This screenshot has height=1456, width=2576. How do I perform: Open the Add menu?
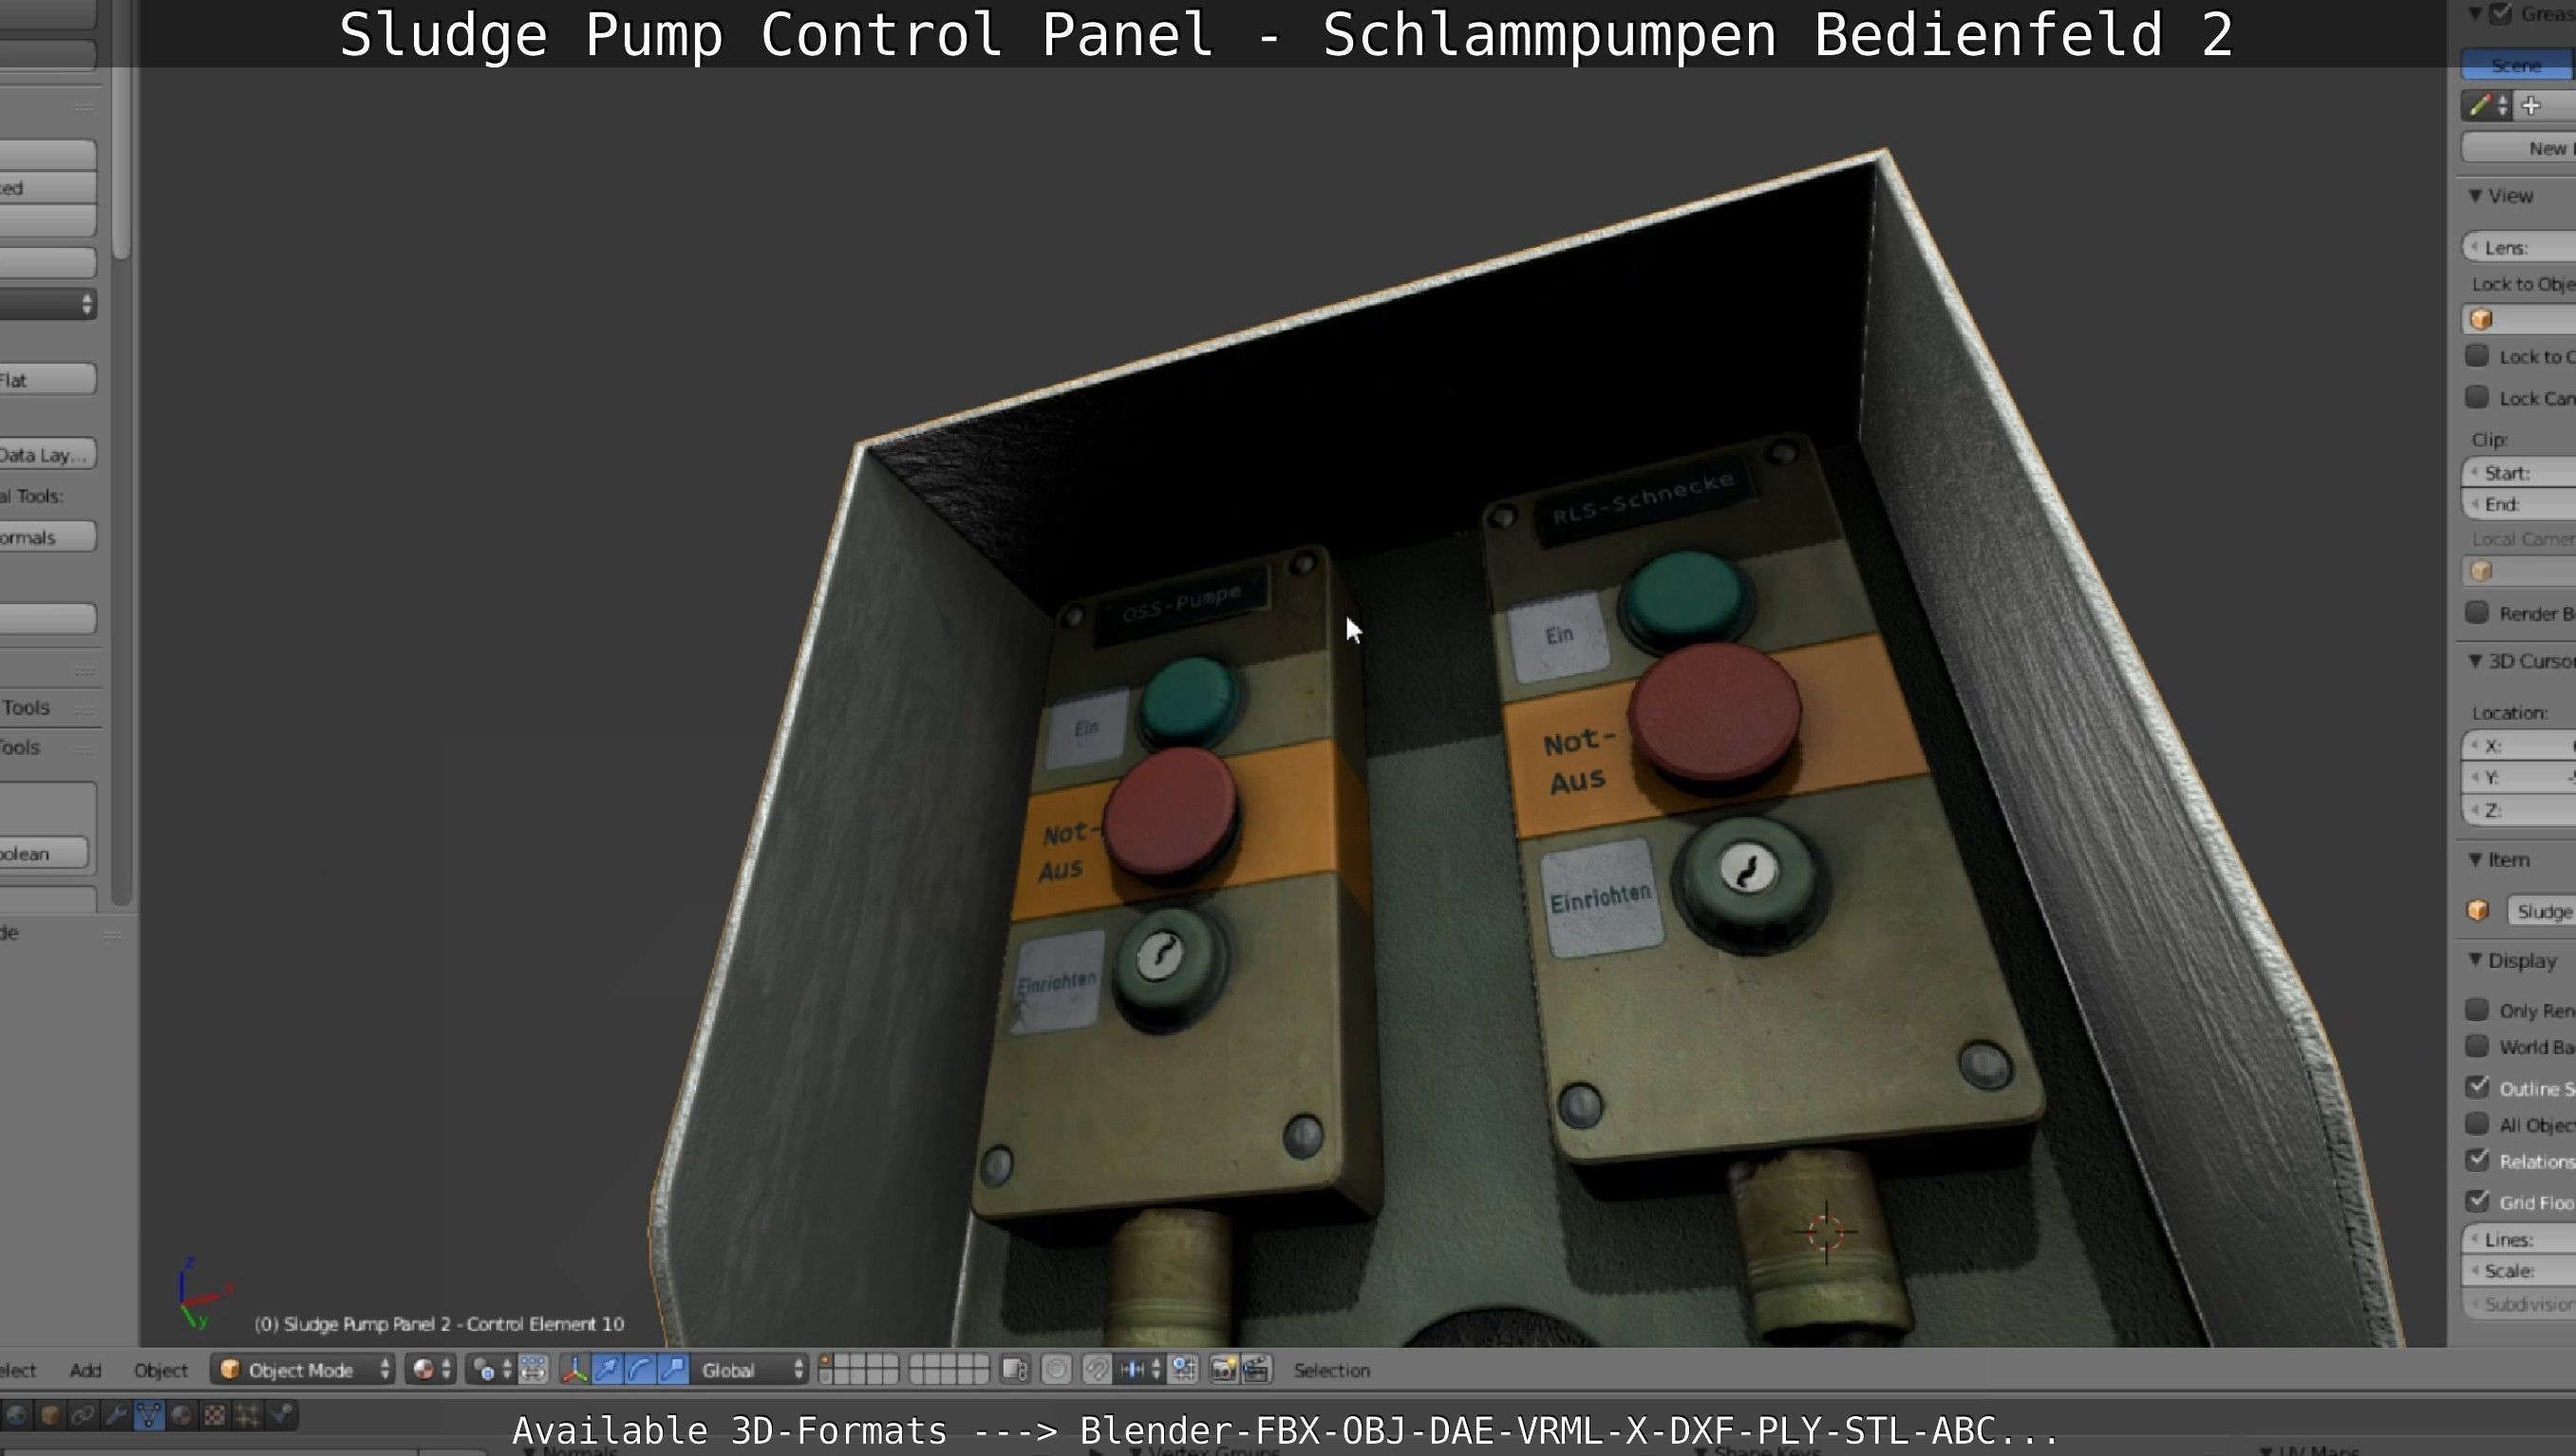(x=85, y=1370)
